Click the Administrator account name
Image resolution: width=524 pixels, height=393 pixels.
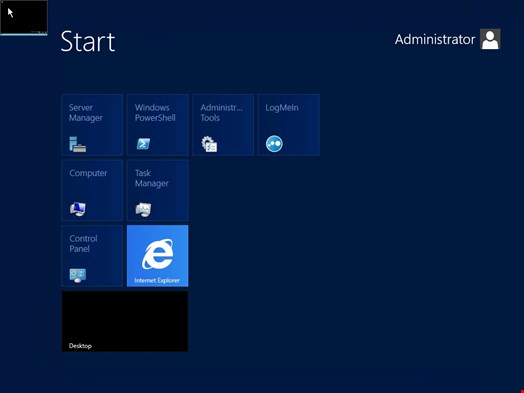pyautogui.click(x=435, y=39)
